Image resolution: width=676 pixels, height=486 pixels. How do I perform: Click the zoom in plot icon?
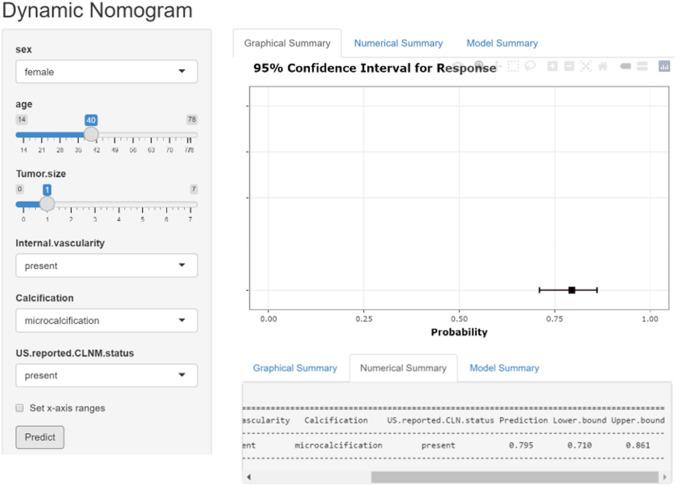(553, 66)
